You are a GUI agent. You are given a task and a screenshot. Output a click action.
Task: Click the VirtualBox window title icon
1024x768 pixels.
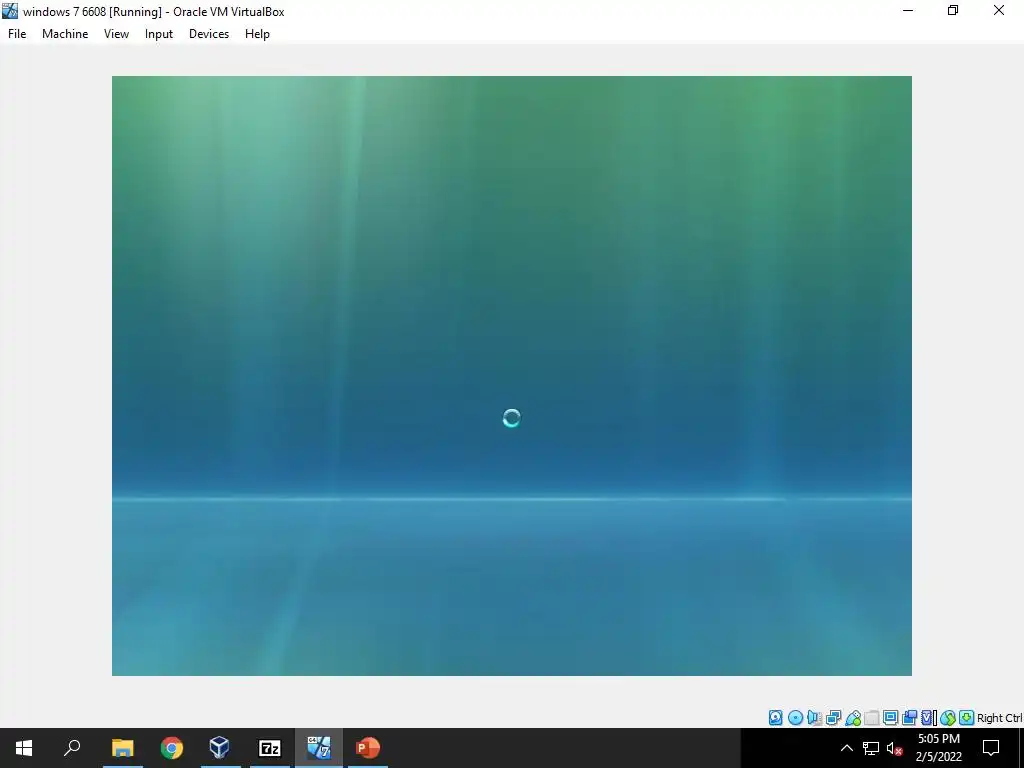point(10,11)
